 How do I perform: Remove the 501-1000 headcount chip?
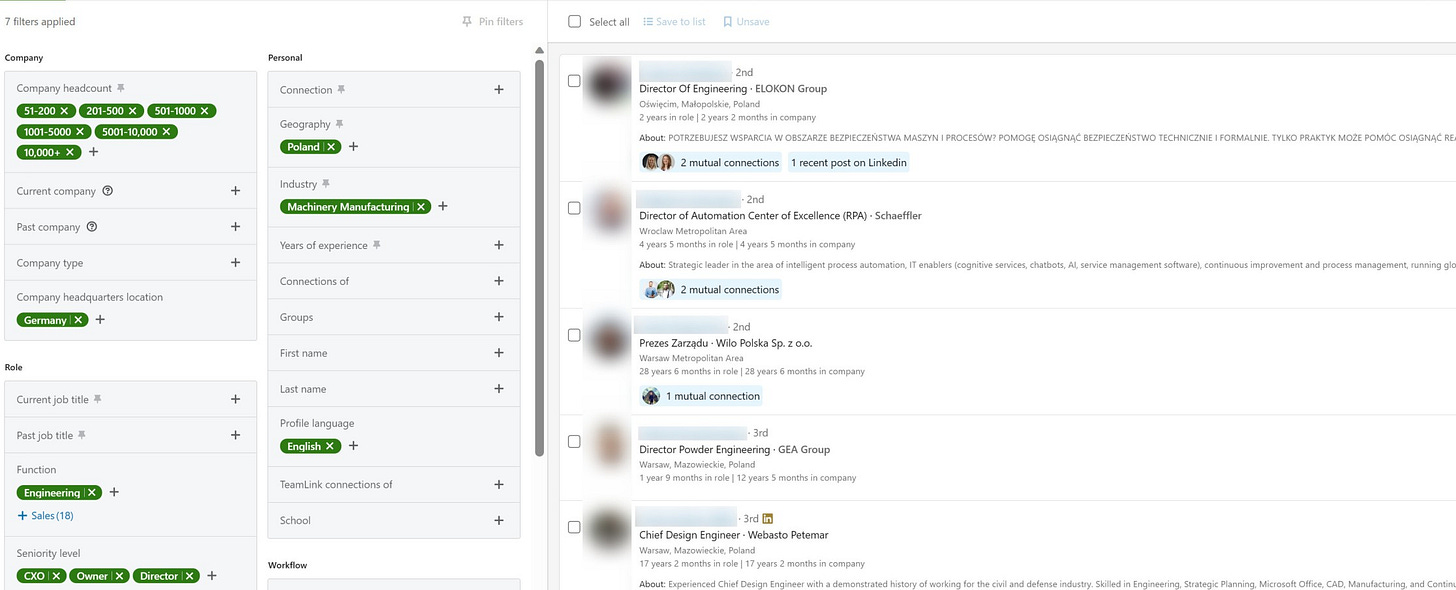(x=205, y=111)
